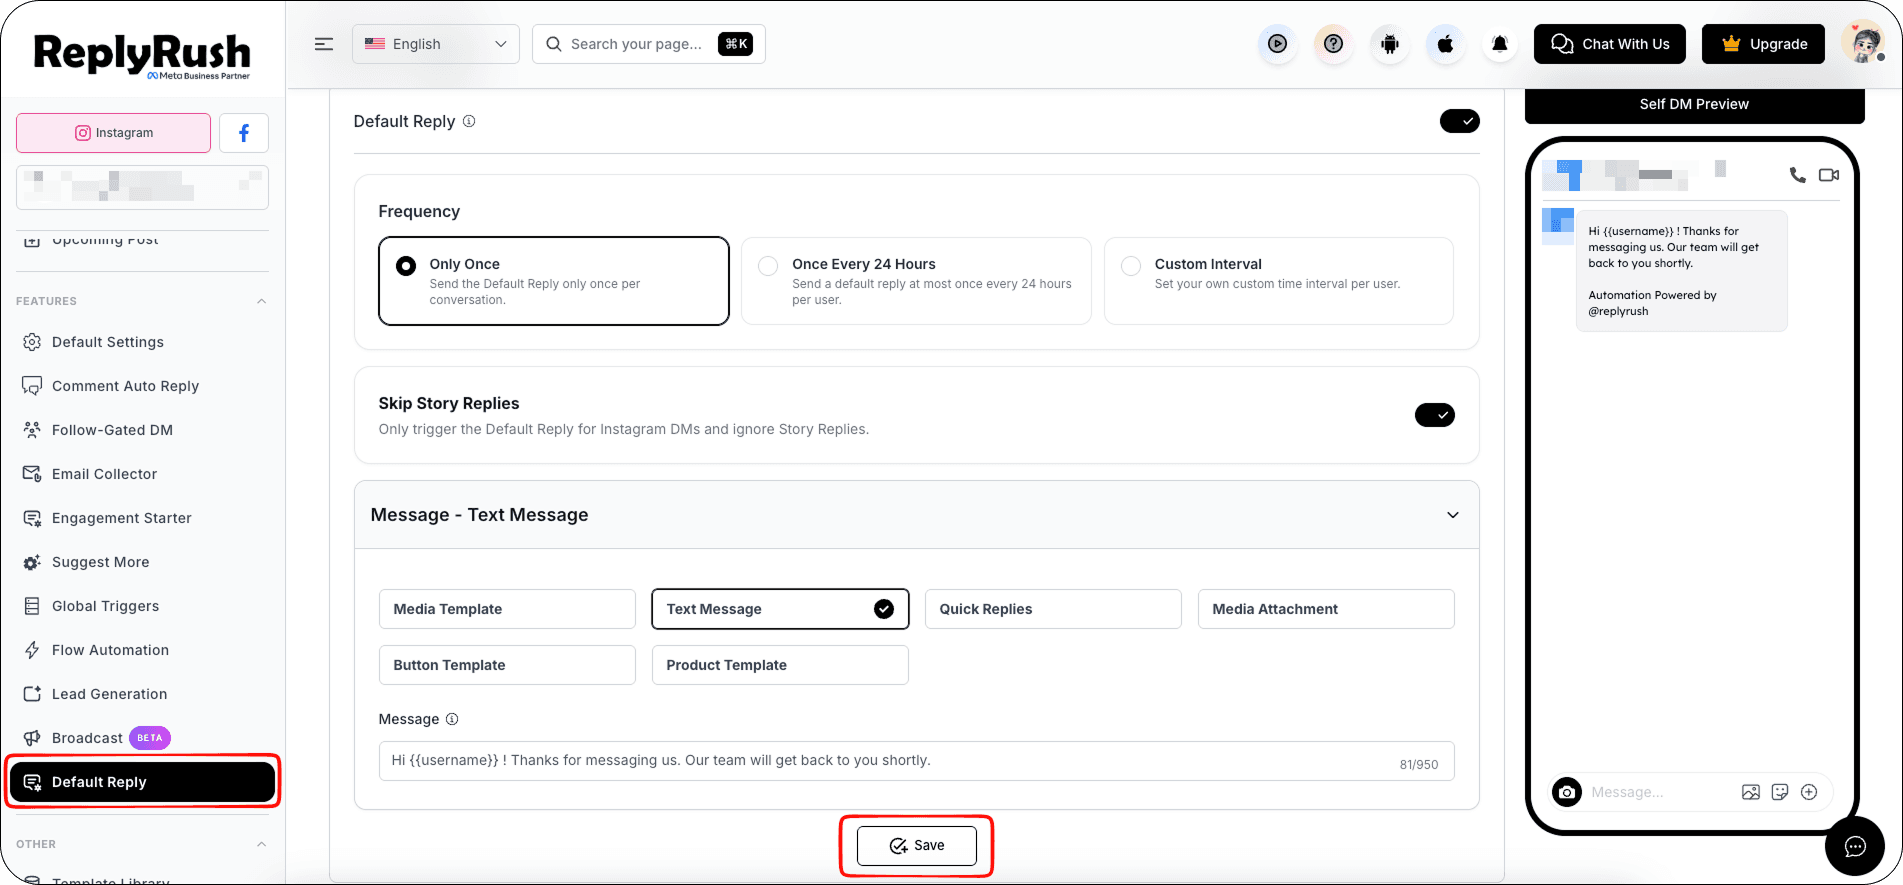Choose the Quick Replies message type
This screenshot has height=885, width=1903.
pyautogui.click(x=1053, y=609)
